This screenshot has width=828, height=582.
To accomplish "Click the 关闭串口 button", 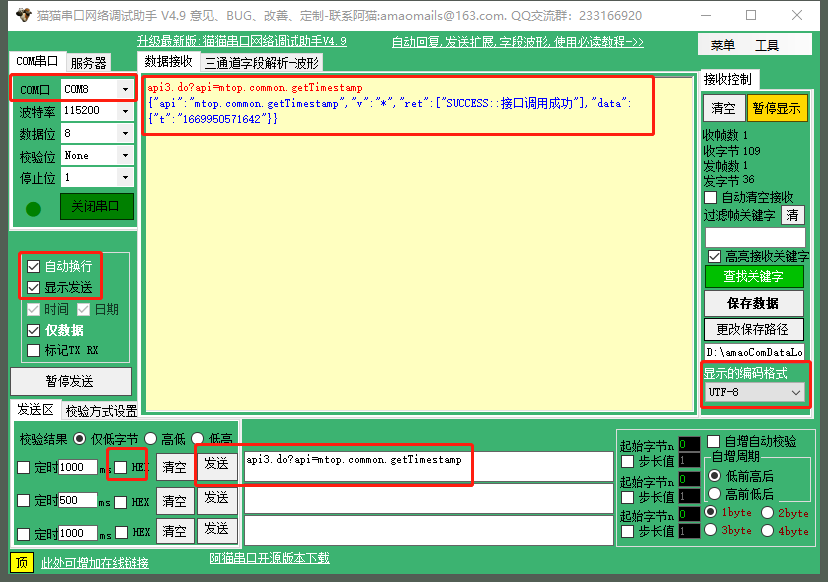I will tap(97, 206).
